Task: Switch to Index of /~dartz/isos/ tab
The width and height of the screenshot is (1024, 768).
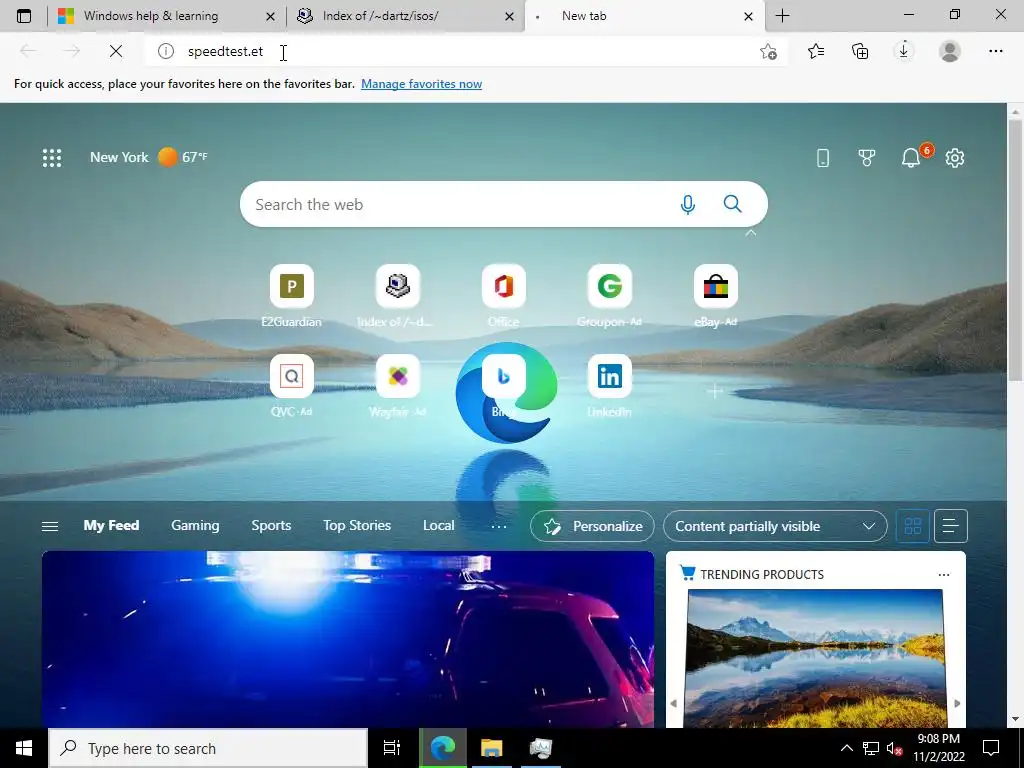Action: pos(380,16)
